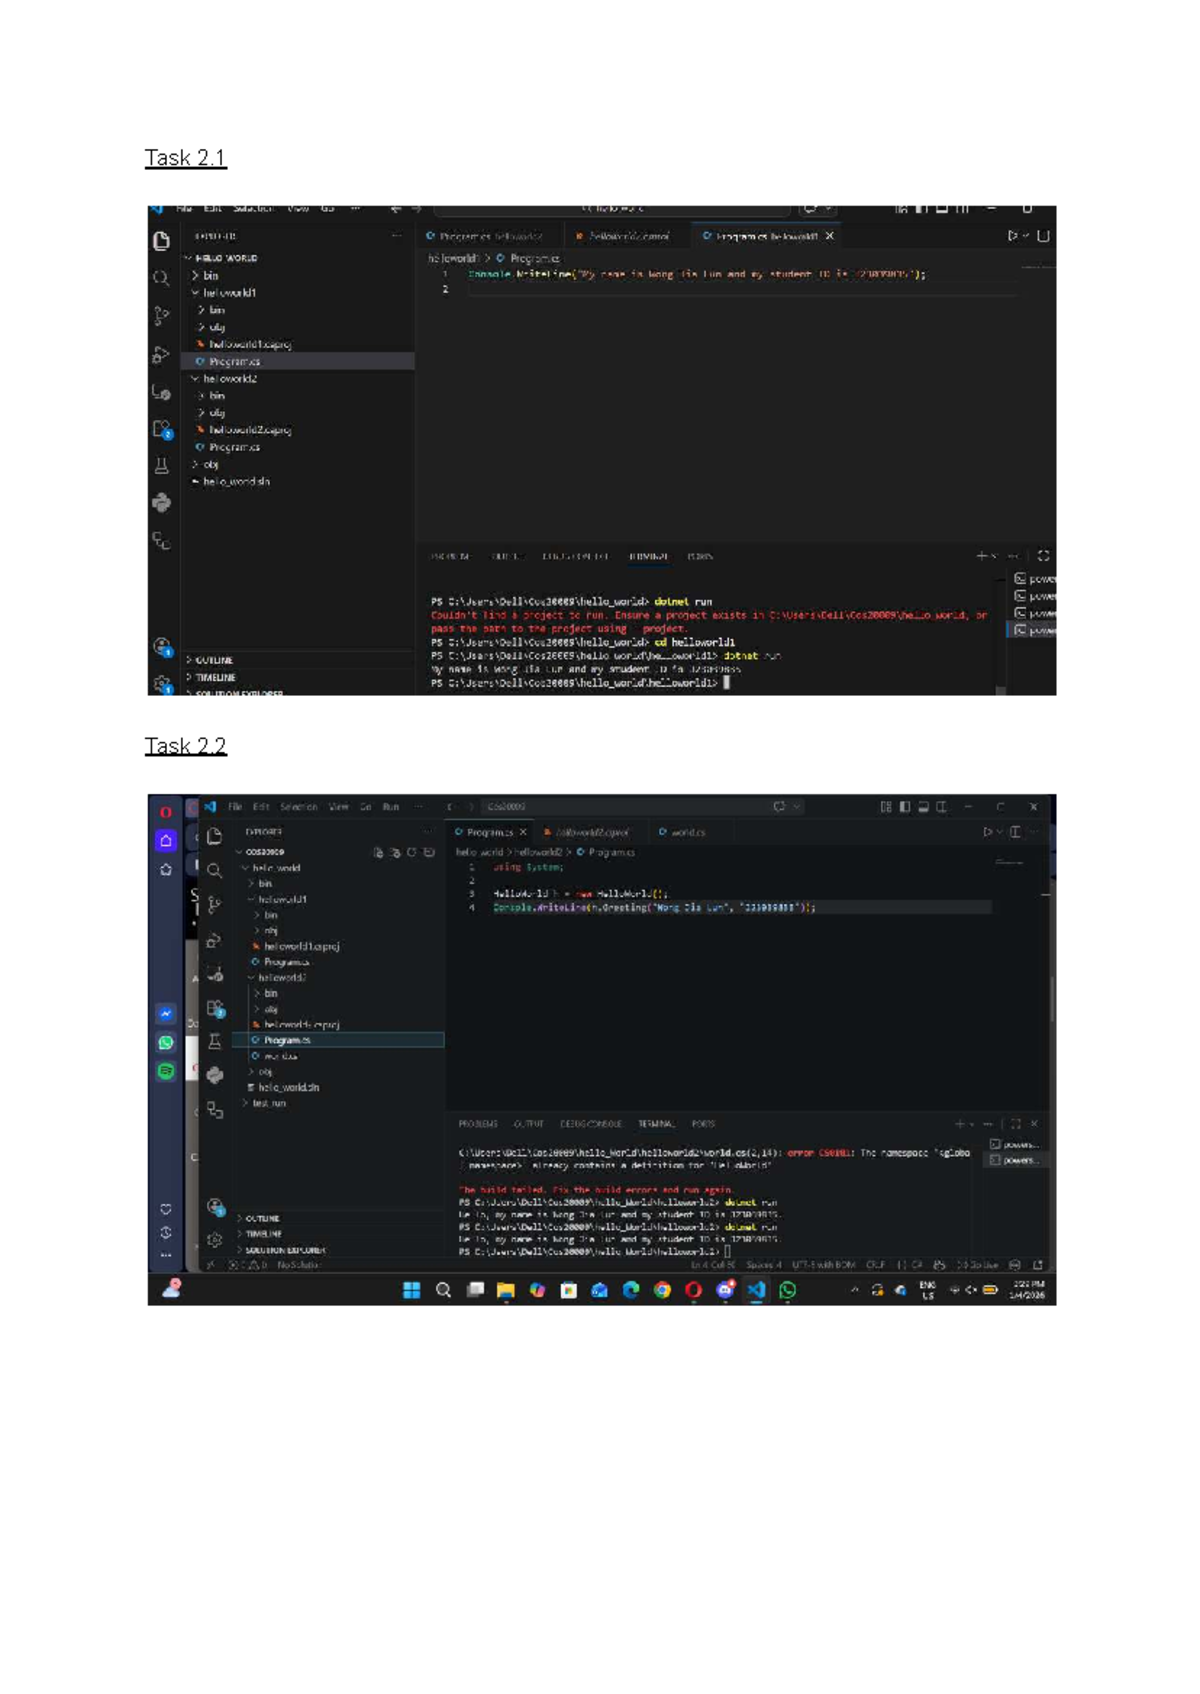The image size is (1200, 1694).
Task: Open Run menu in Task 2.2 VS Code
Action: [x=391, y=807]
